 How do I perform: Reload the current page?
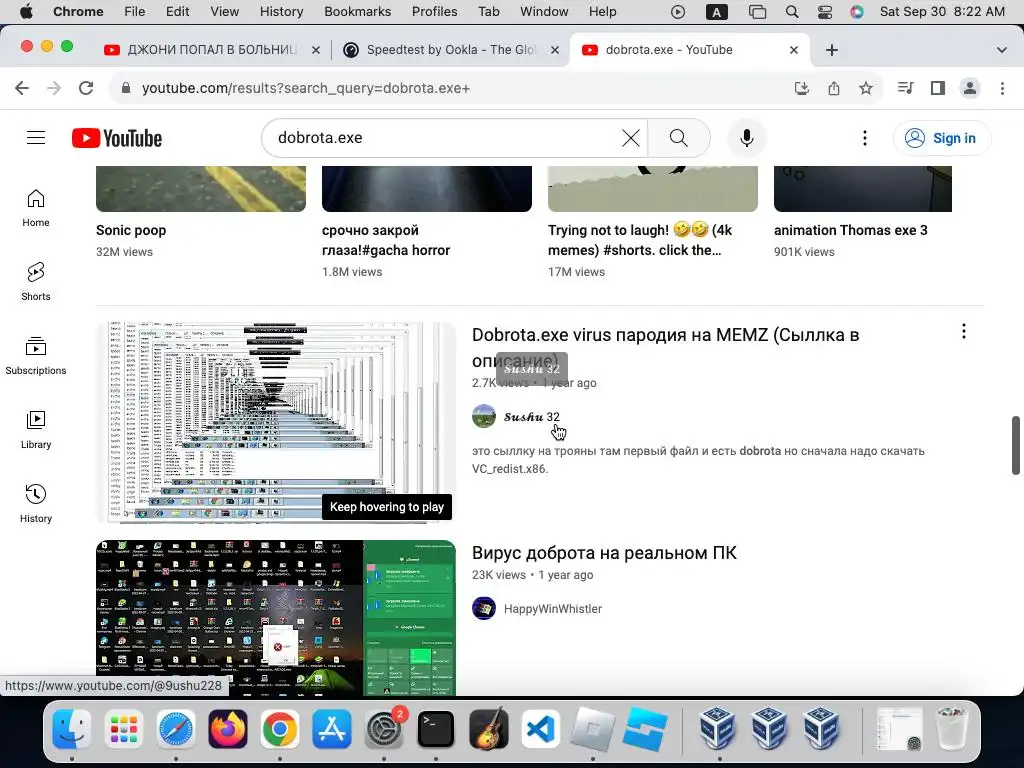(x=86, y=88)
